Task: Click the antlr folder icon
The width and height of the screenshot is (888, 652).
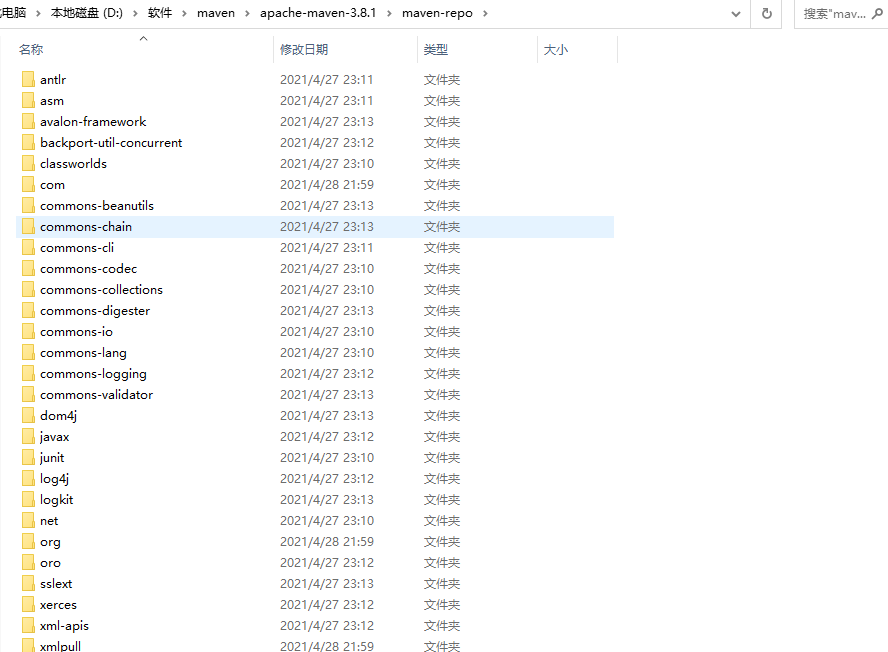Action: (28, 79)
